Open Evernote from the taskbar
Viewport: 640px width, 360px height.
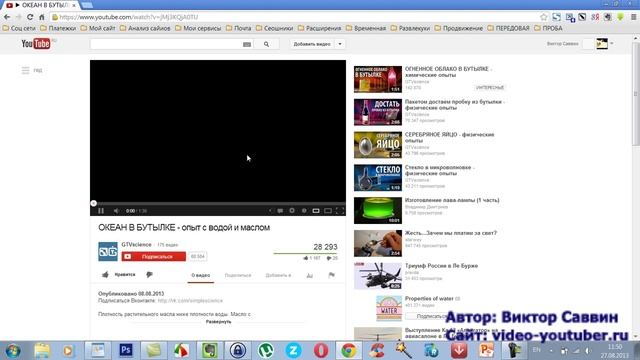(x=209, y=350)
